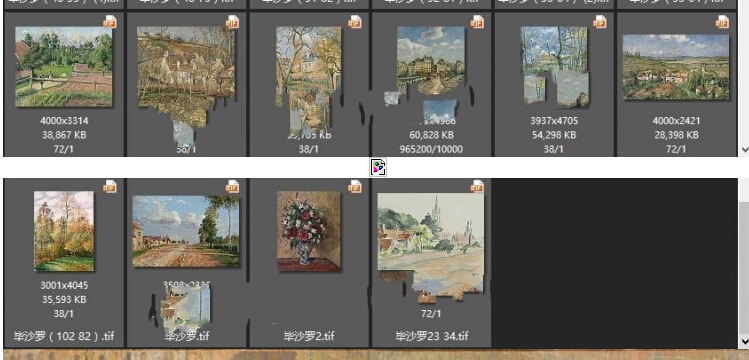Click TIF badge on 毕沙罗.tif tile
Viewport: 749px width, 360px height.
pyautogui.click(x=232, y=187)
